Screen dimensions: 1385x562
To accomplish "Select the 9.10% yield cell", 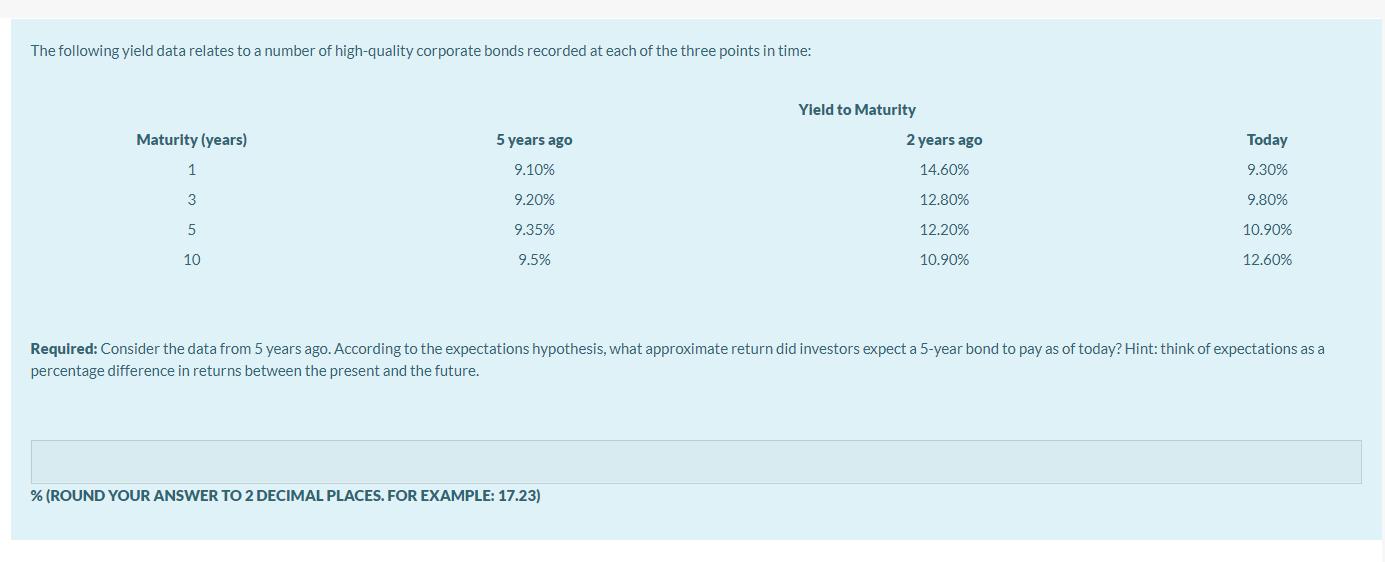I will (534, 170).
